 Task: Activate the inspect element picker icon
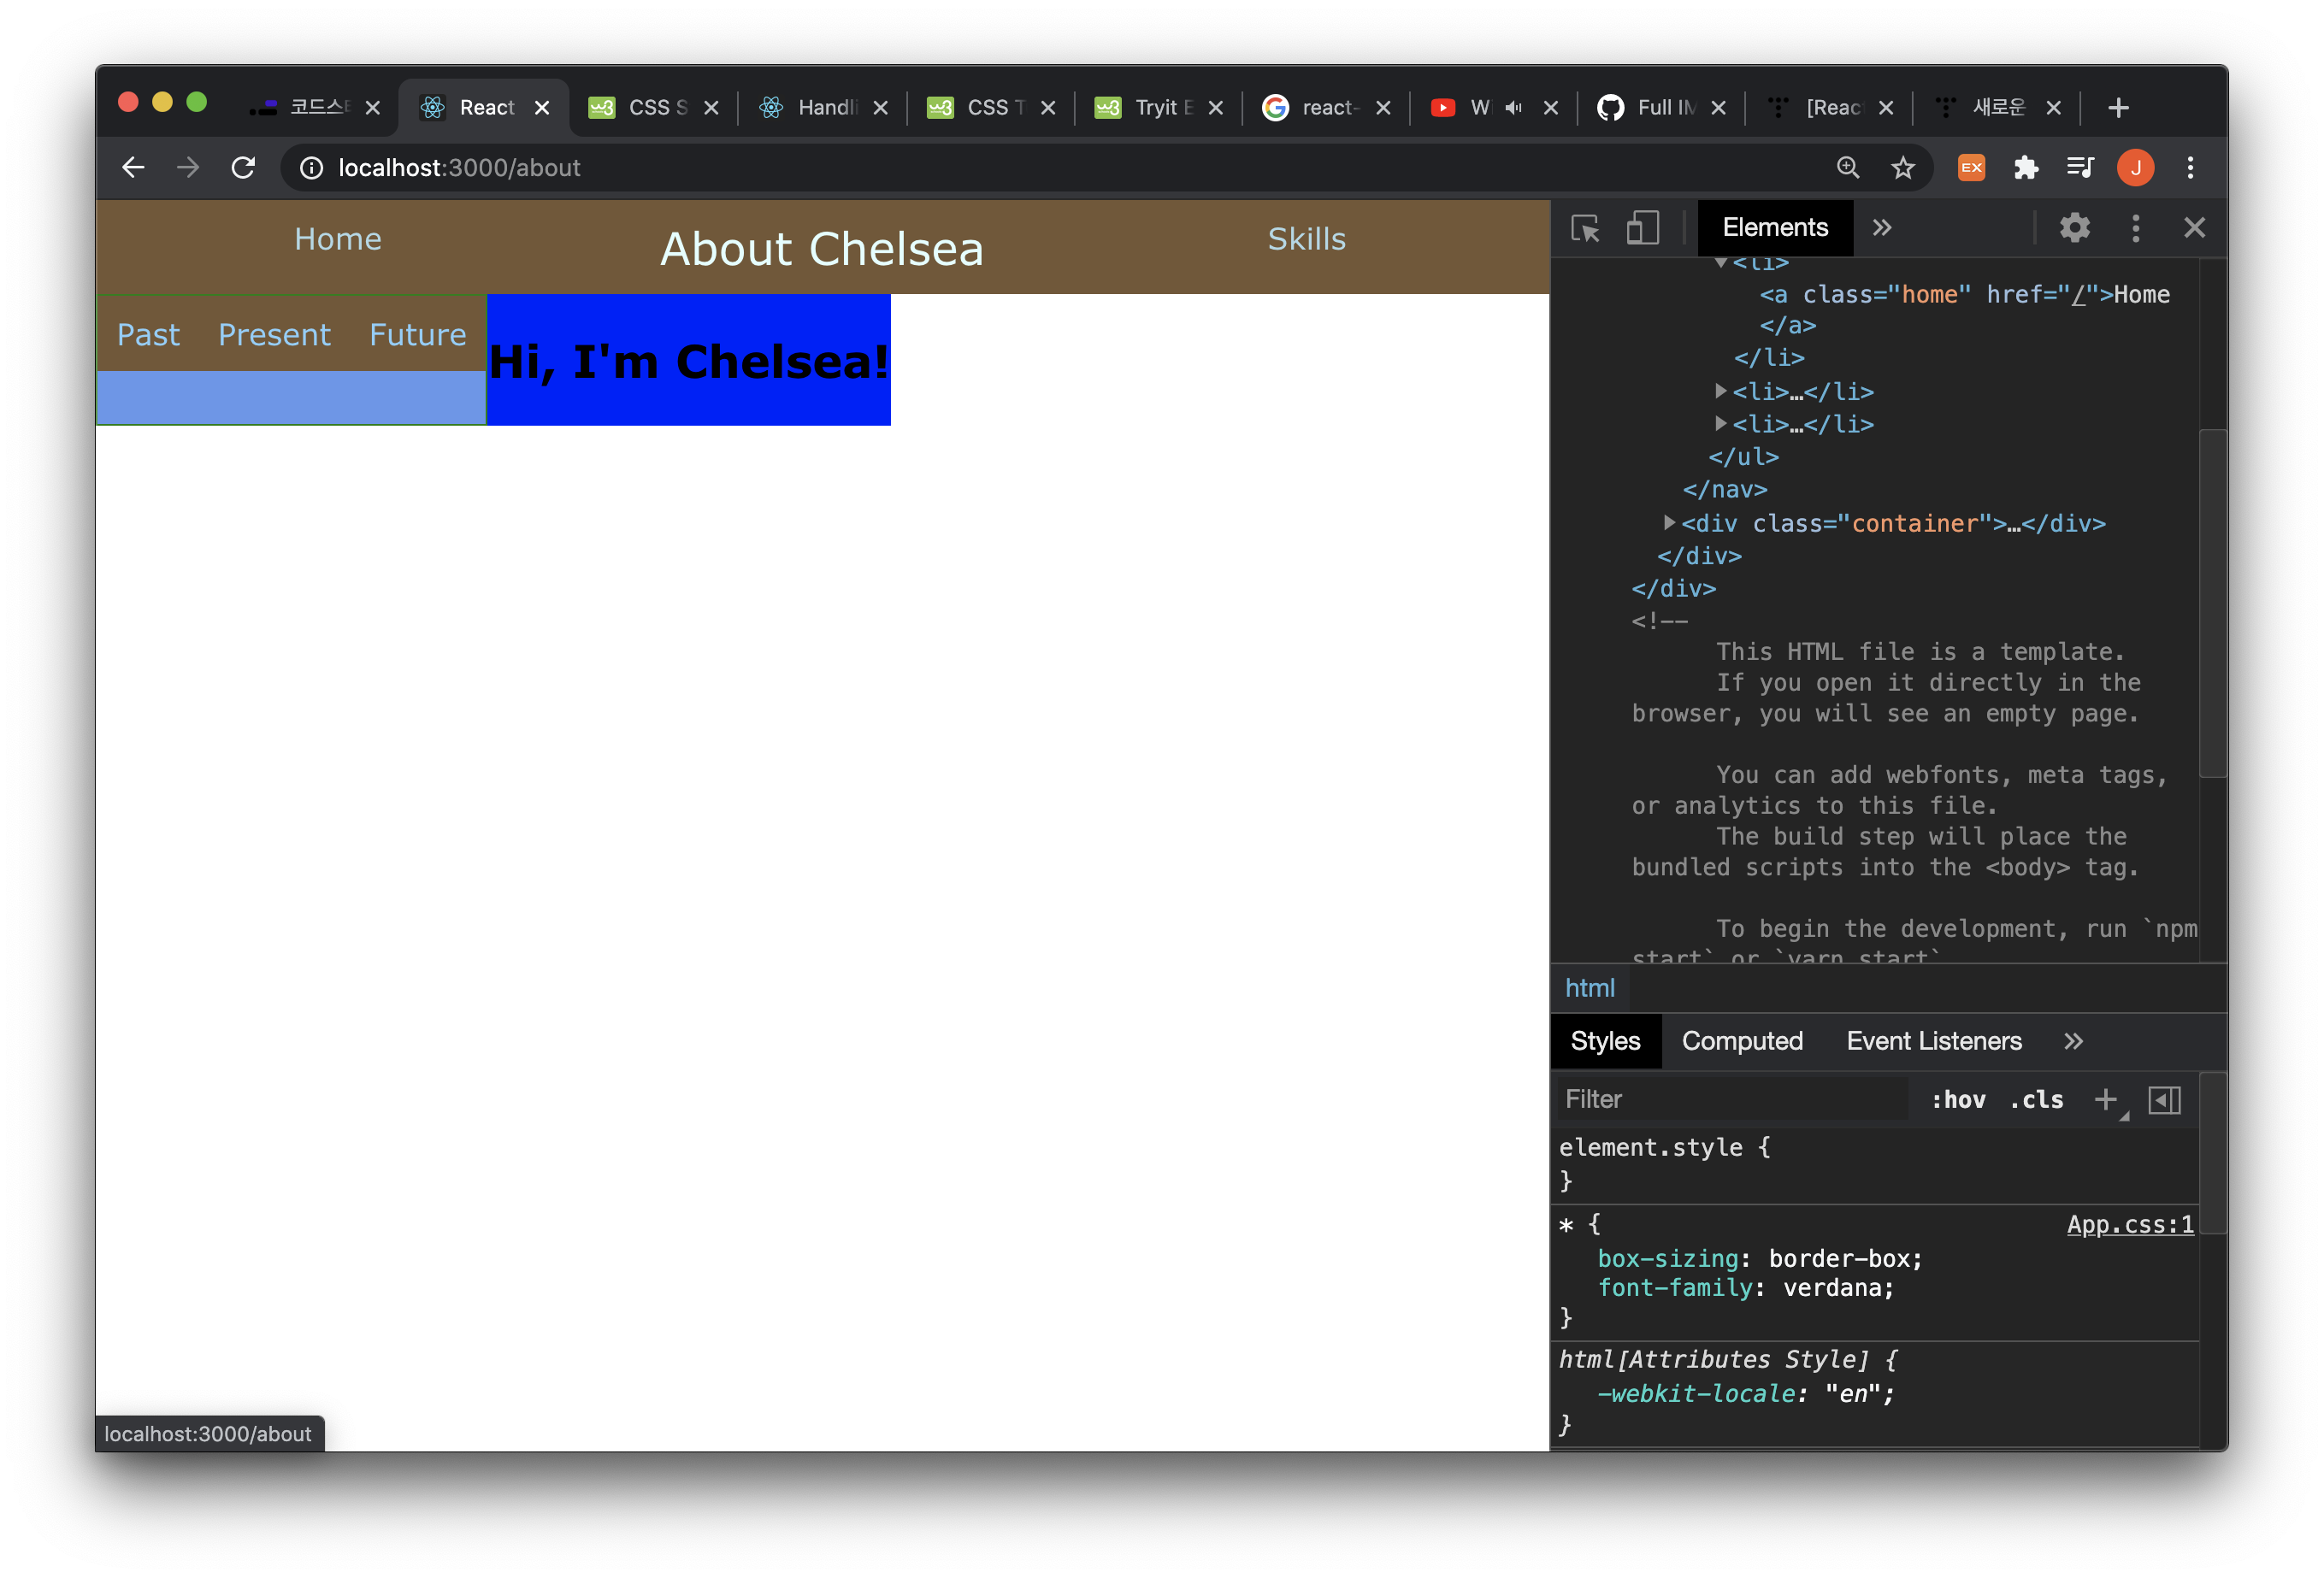click(1585, 228)
